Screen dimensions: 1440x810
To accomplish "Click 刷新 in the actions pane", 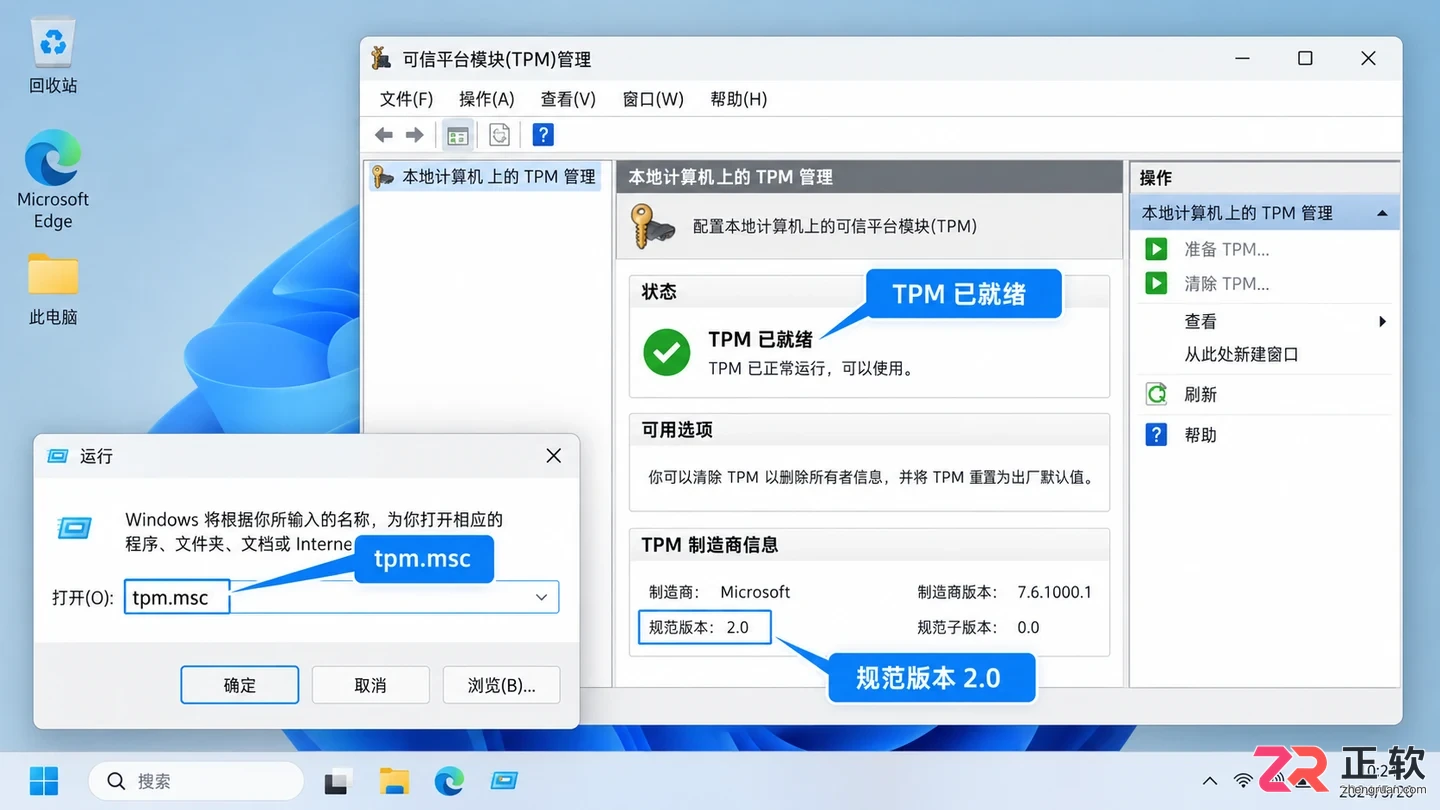I will (1200, 395).
